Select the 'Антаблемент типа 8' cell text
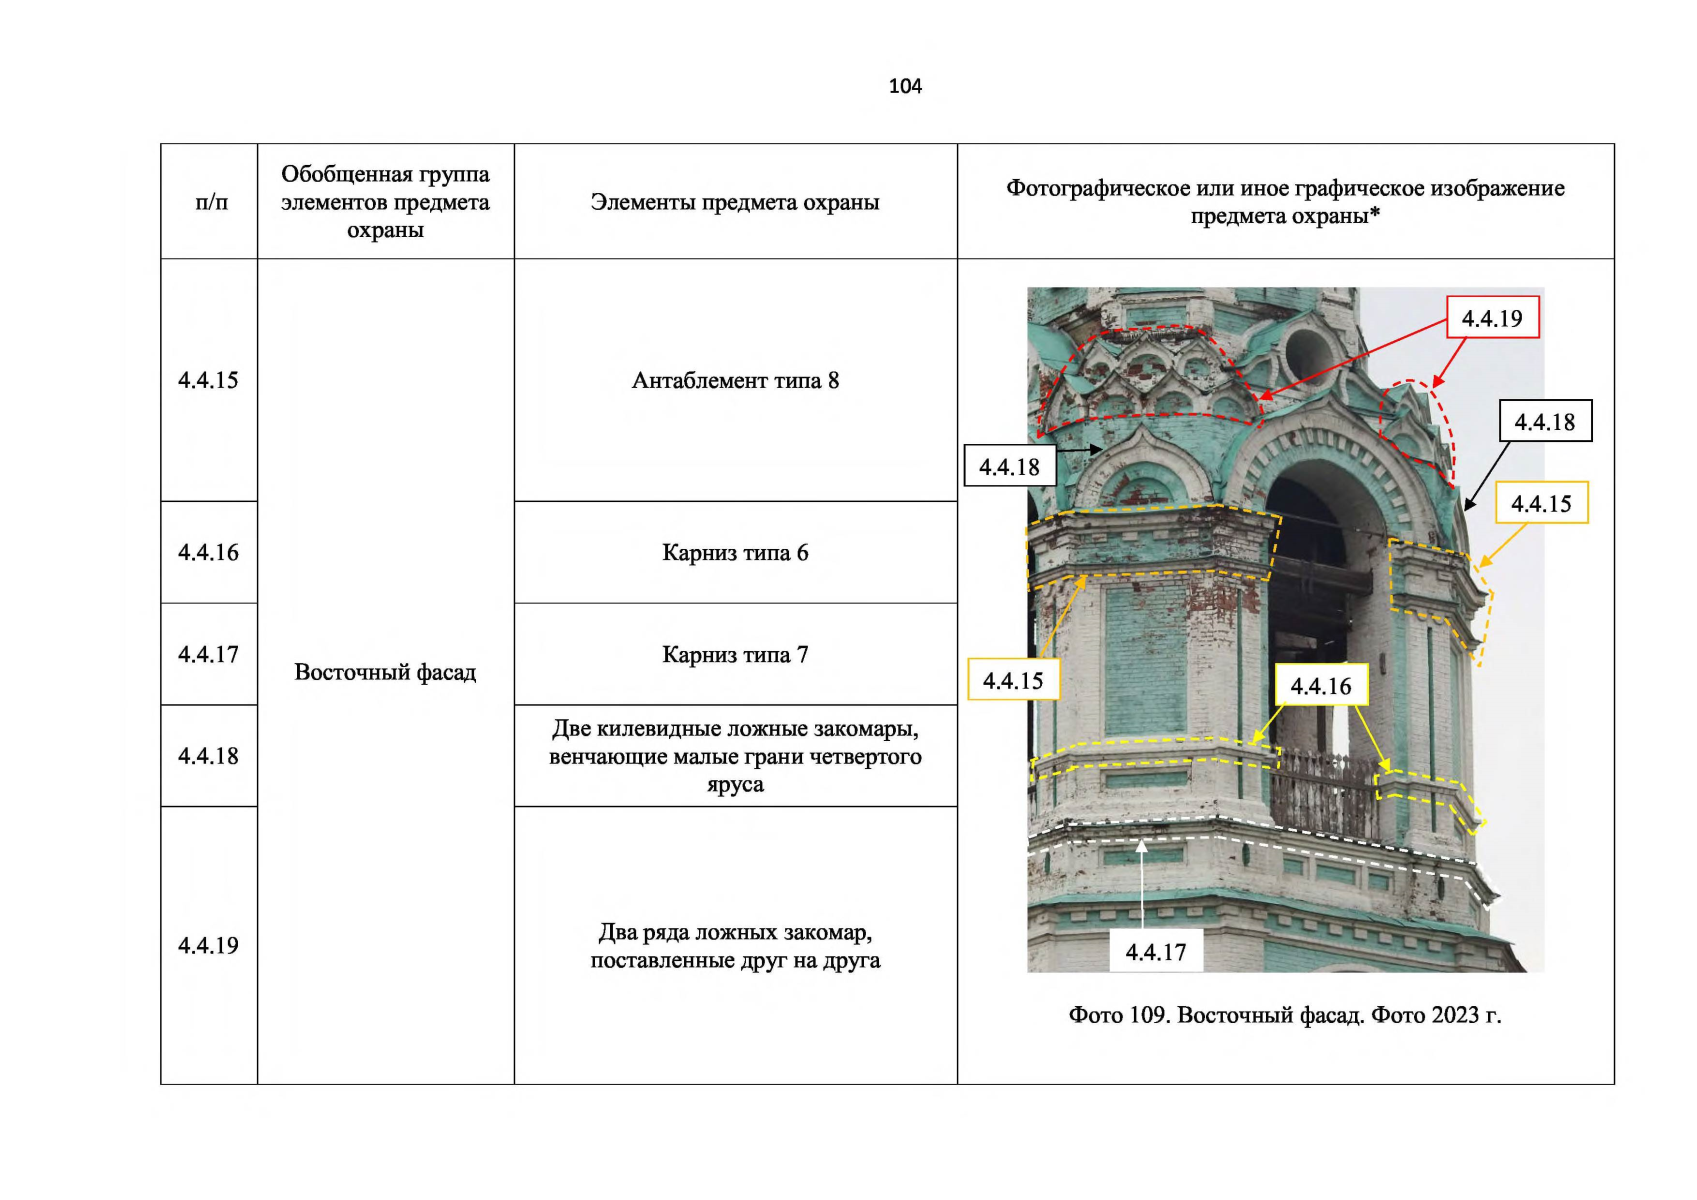 (735, 380)
